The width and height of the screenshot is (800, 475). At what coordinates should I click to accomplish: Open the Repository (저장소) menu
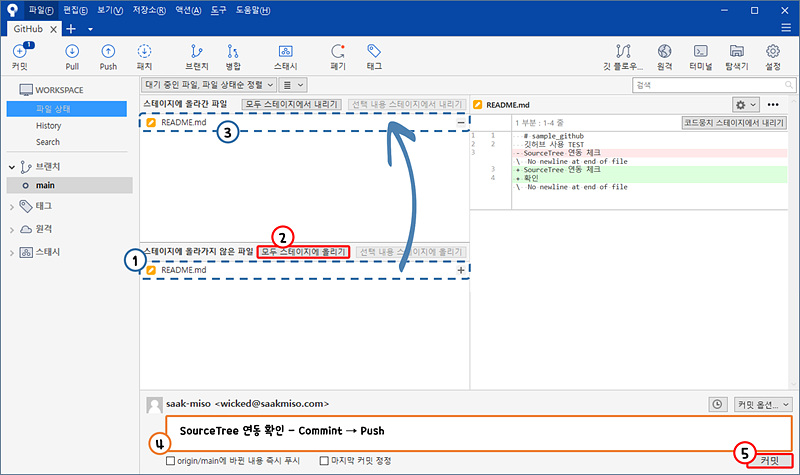tap(148, 10)
